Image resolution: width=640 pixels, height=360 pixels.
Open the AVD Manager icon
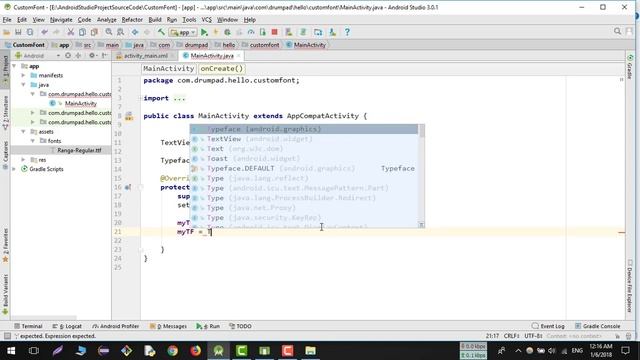click(289, 32)
